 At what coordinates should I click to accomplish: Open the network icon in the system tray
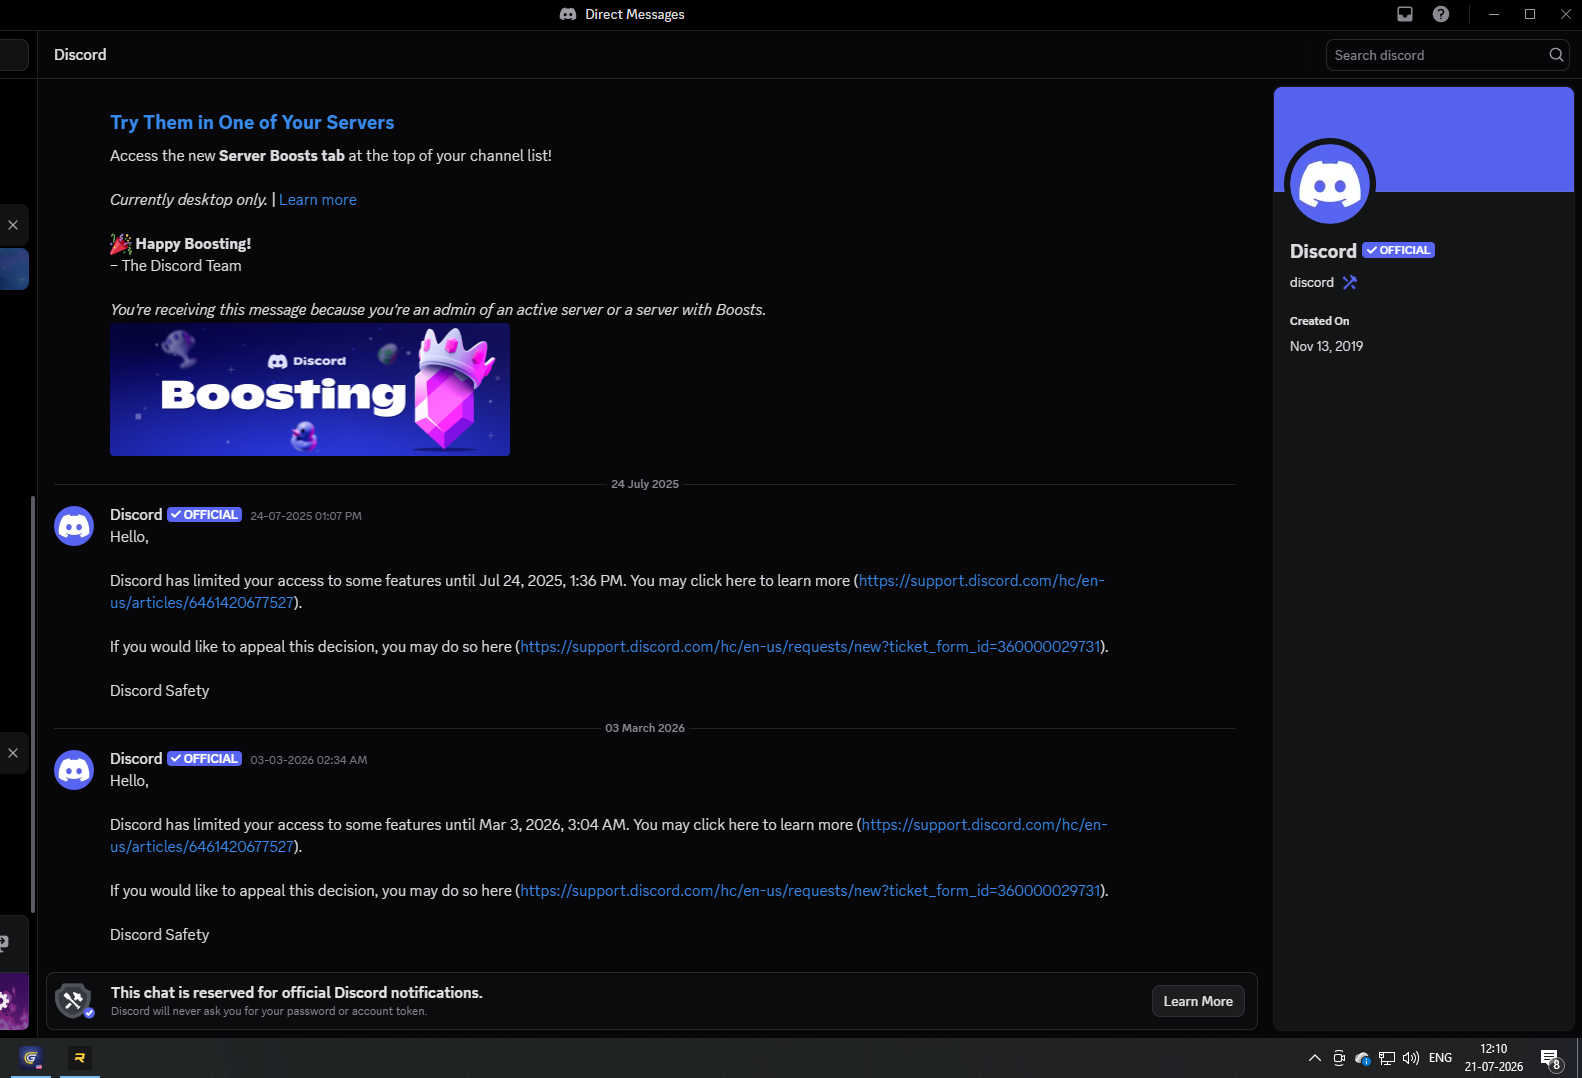coord(1387,1058)
